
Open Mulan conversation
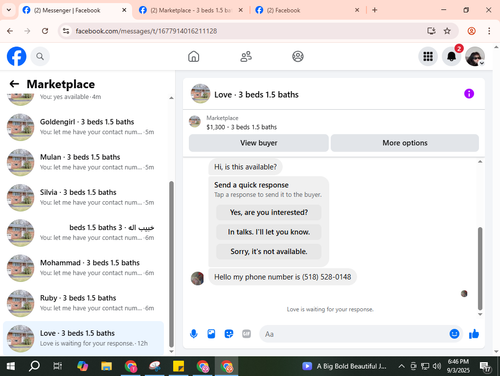pyautogui.click(x=83, y=162)
